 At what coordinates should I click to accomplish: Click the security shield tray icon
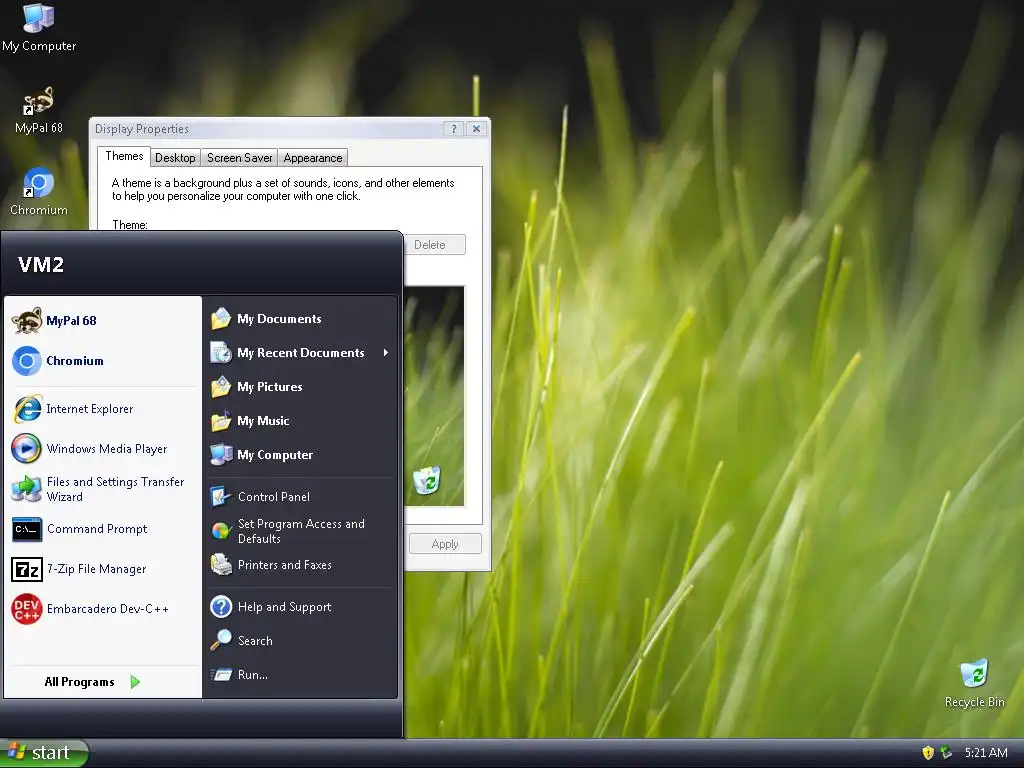click(x=927, y=753)
